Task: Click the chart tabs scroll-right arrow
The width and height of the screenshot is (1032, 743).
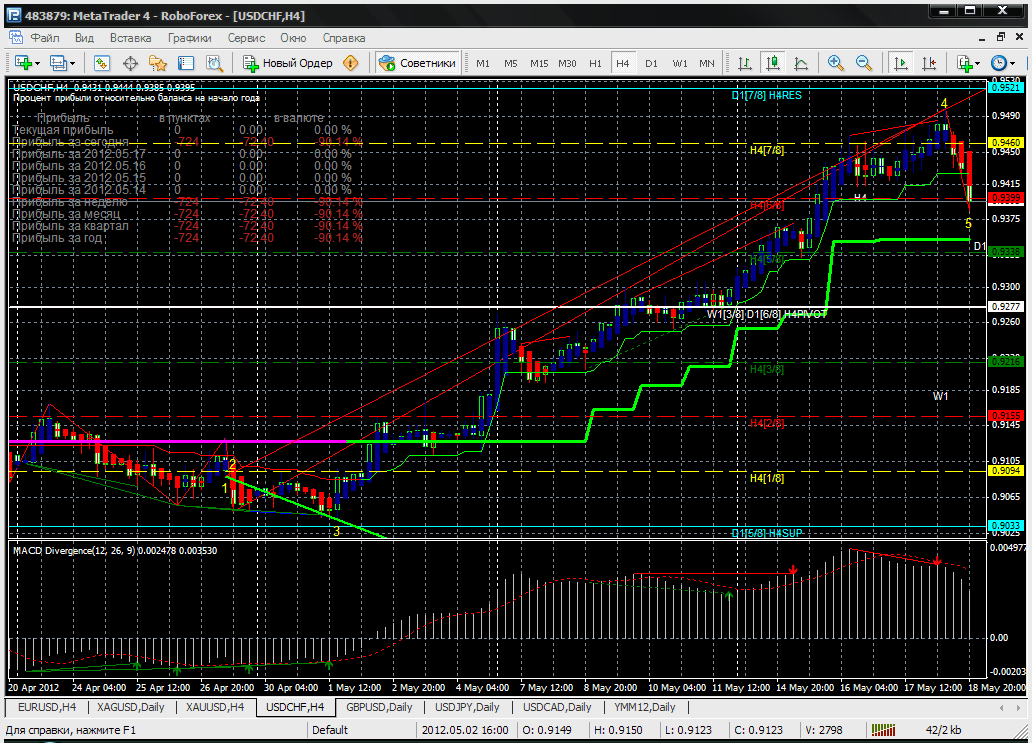Action: [1019, 707]
